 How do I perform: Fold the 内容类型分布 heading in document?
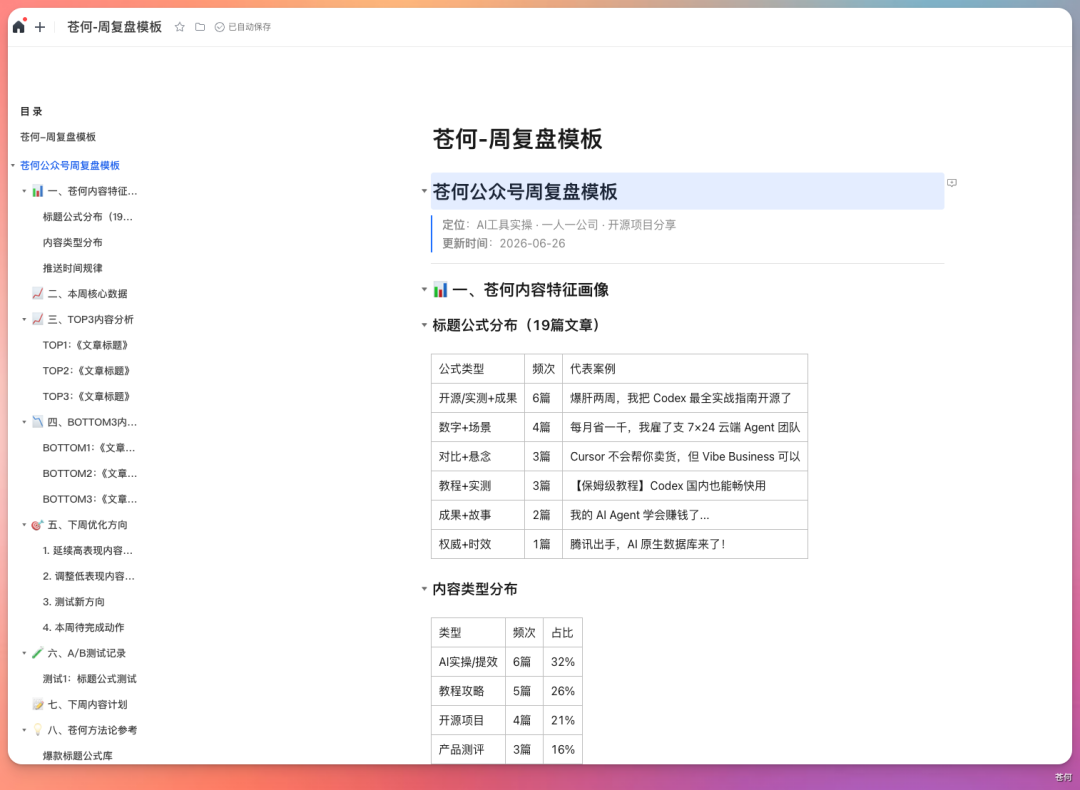pos(424,589)
